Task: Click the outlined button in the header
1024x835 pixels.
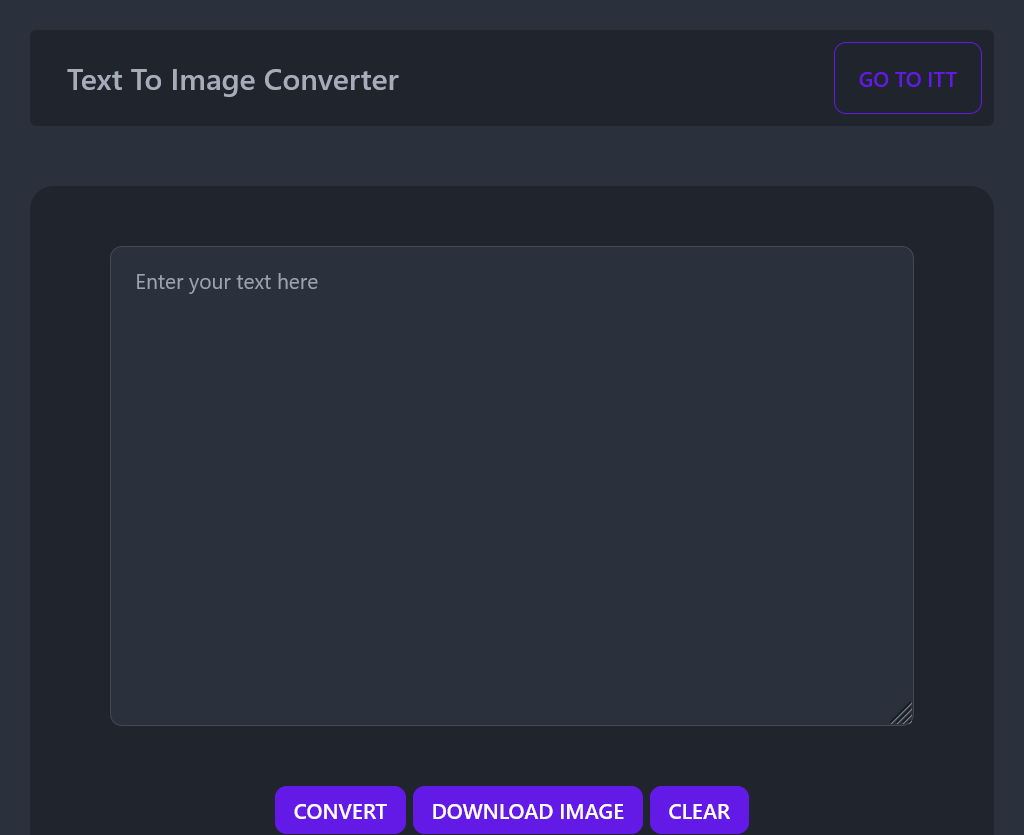Action: click(x=908, y=78)
